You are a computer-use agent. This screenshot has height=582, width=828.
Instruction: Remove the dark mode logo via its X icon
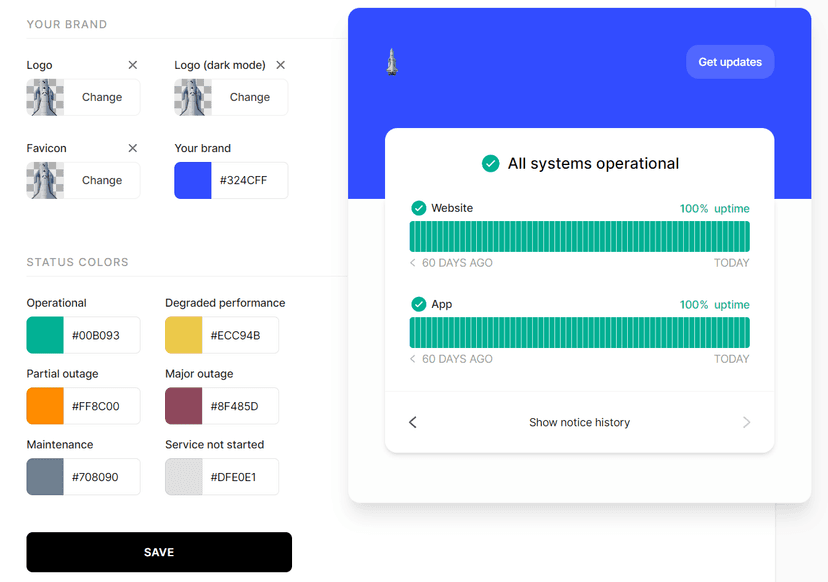pyautogui.click(x=280, y=64)
